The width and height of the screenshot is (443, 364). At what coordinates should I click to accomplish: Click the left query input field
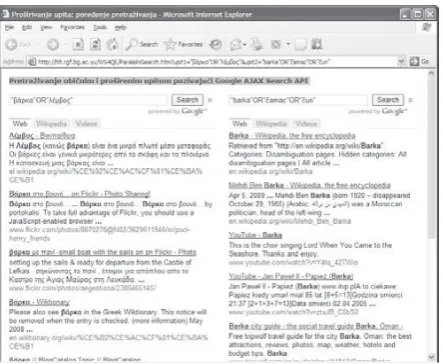pyautogui.click(x=88, y=100)
